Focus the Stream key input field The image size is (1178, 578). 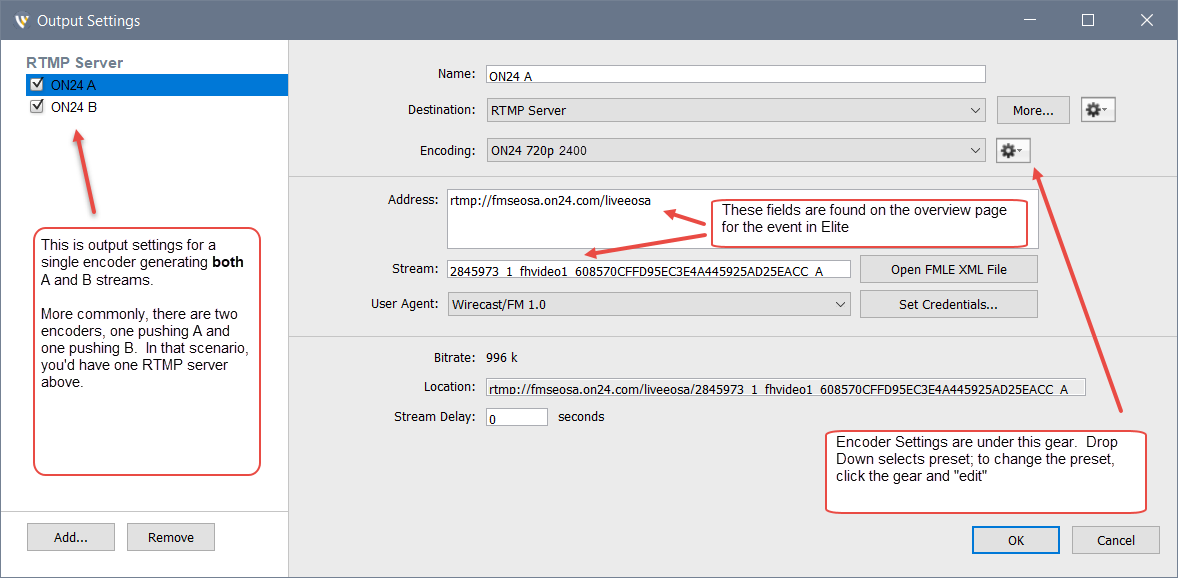coord(649,269)
